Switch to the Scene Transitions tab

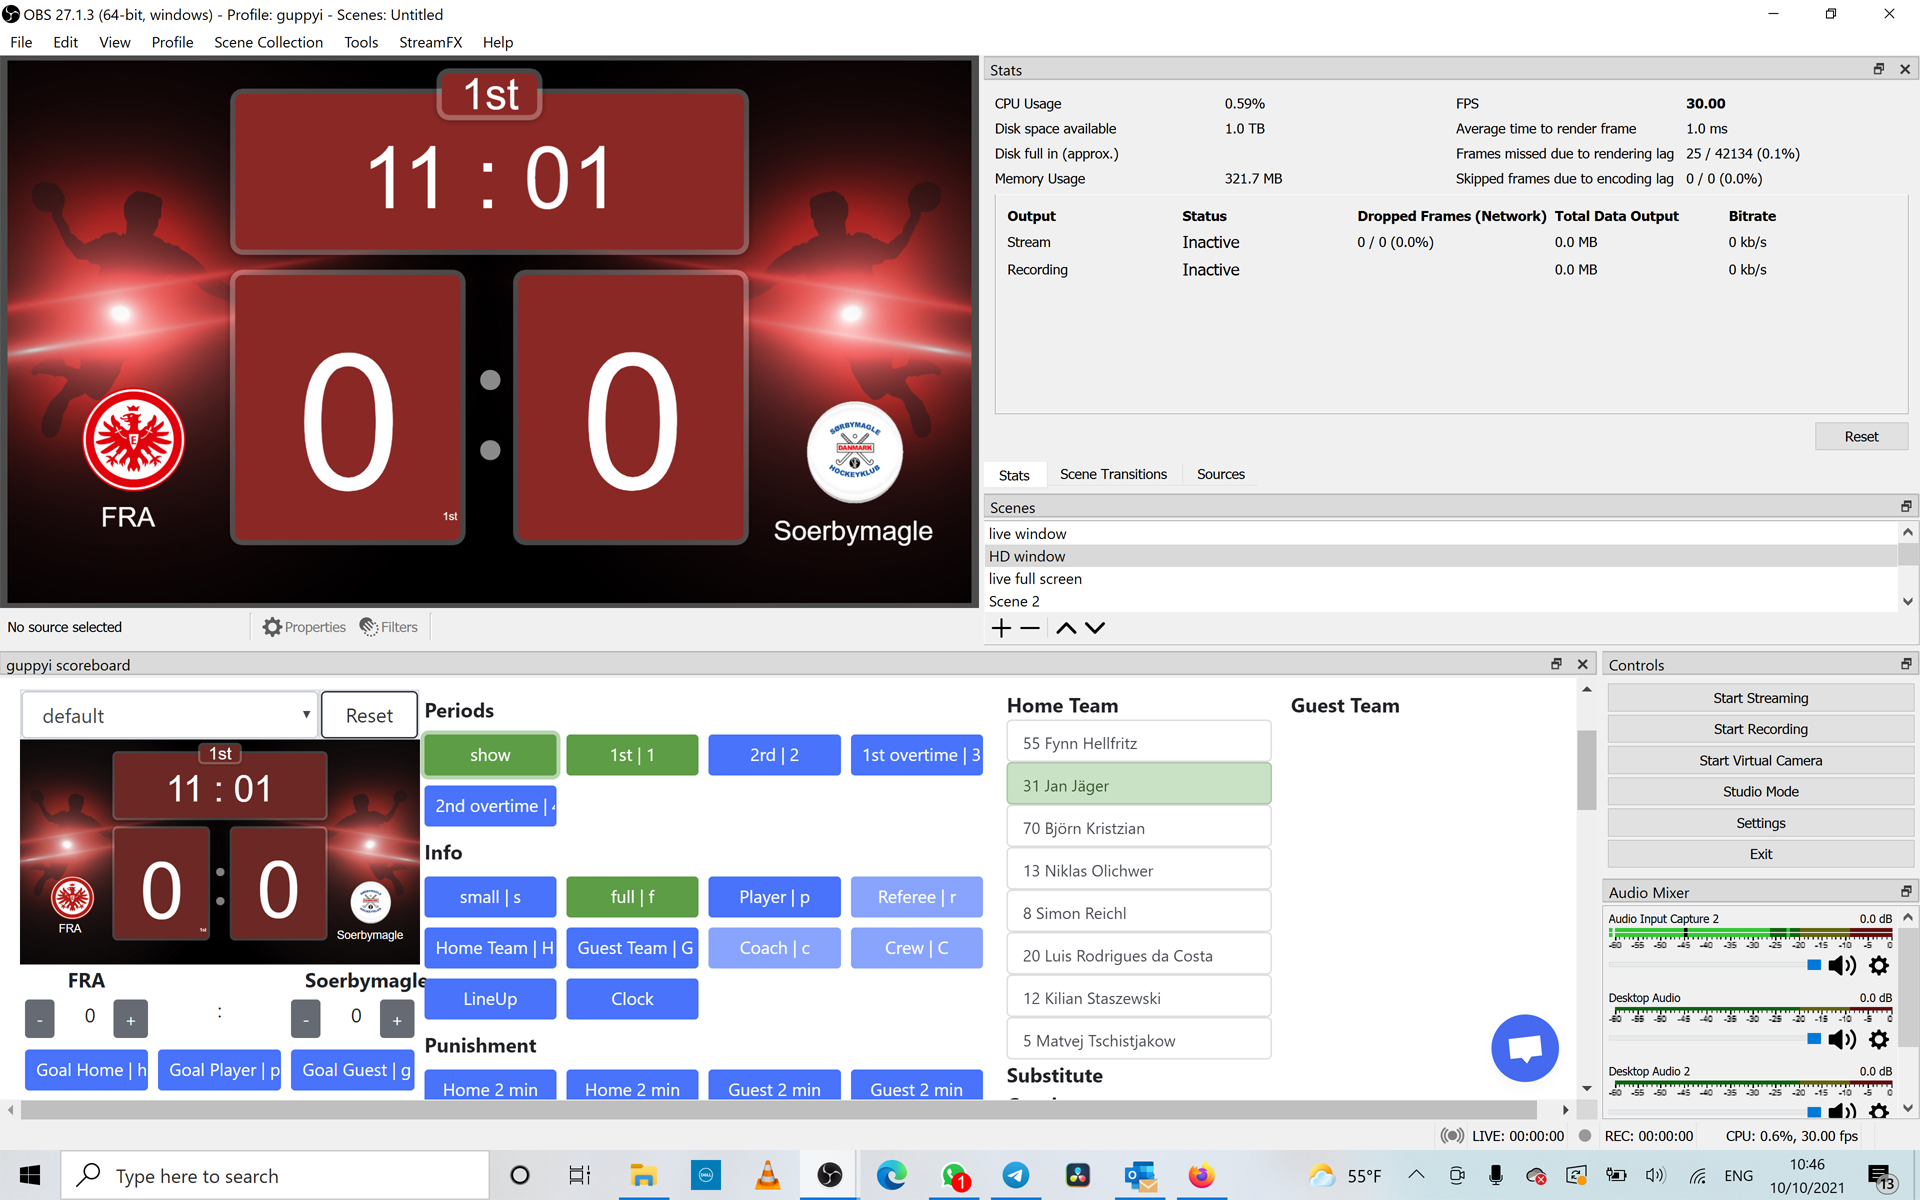point(1113,473)
